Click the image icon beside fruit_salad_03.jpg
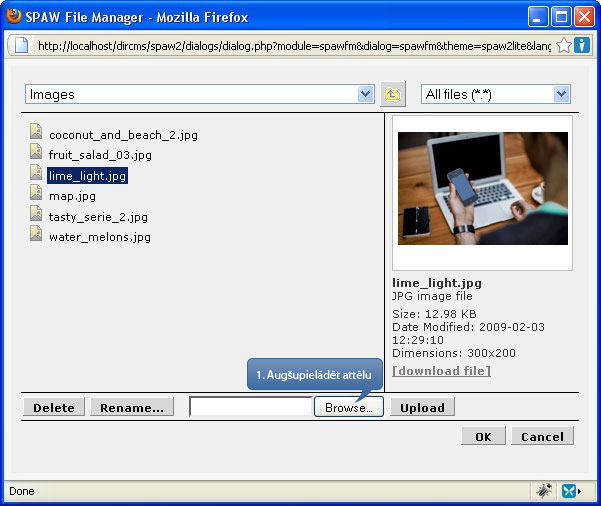This screenshot has height=506, width=601. [x=36, y=151]
